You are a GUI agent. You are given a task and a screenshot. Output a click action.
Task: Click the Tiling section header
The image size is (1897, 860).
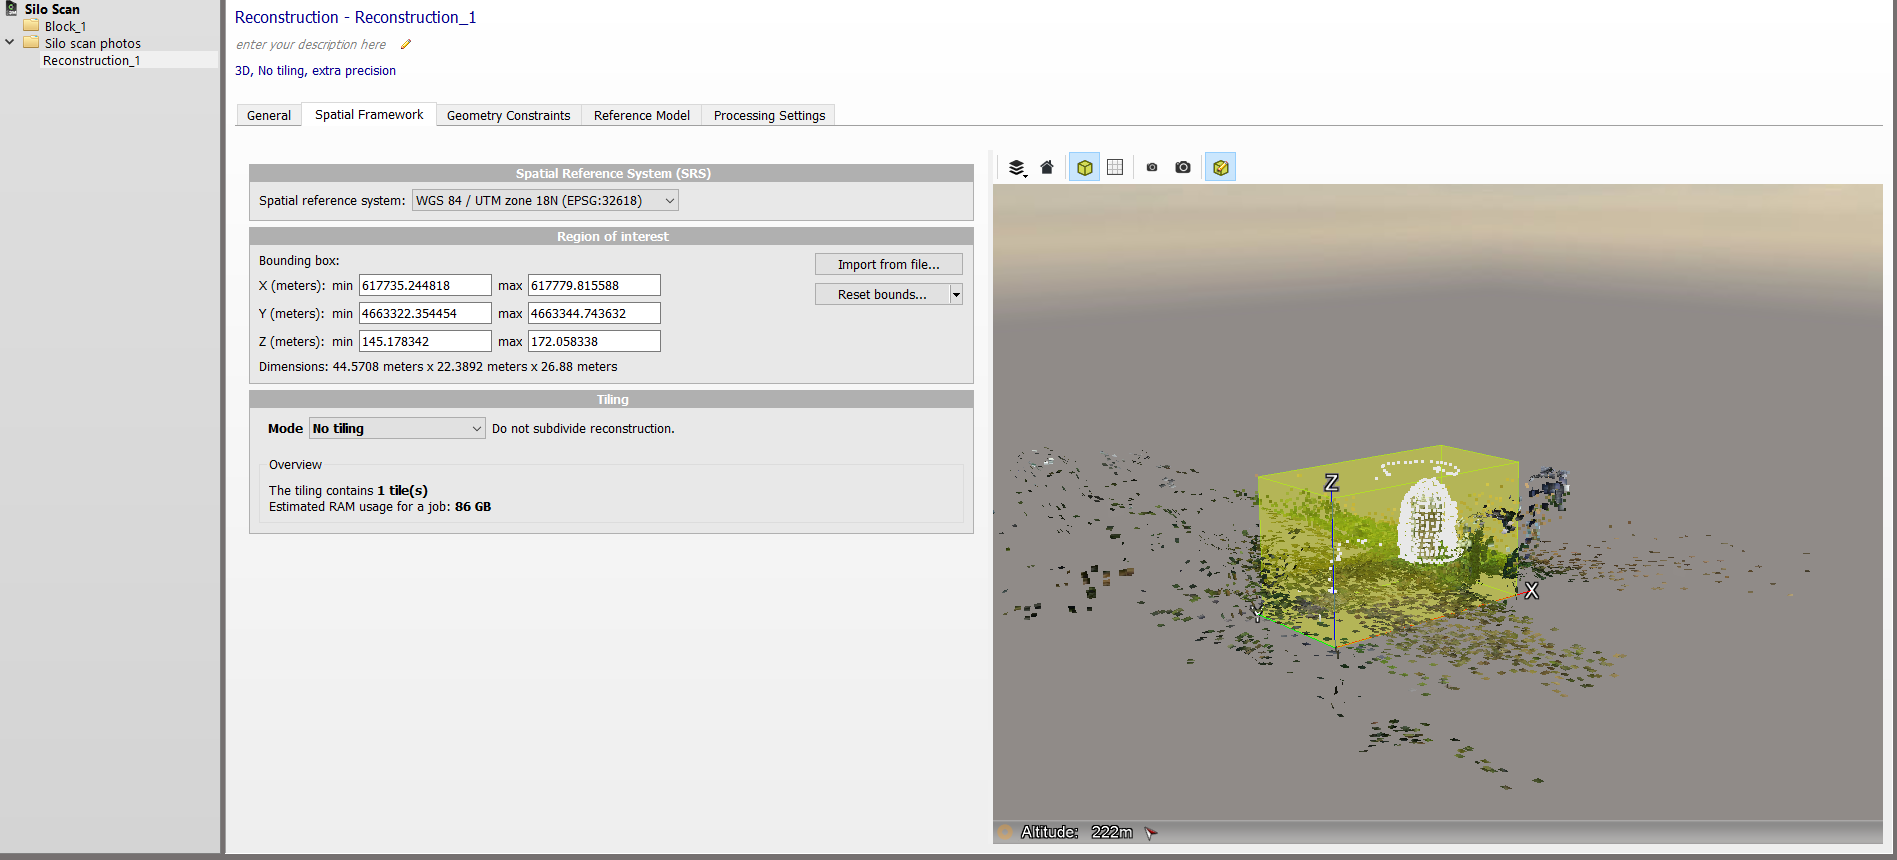[x=612, y=399]
